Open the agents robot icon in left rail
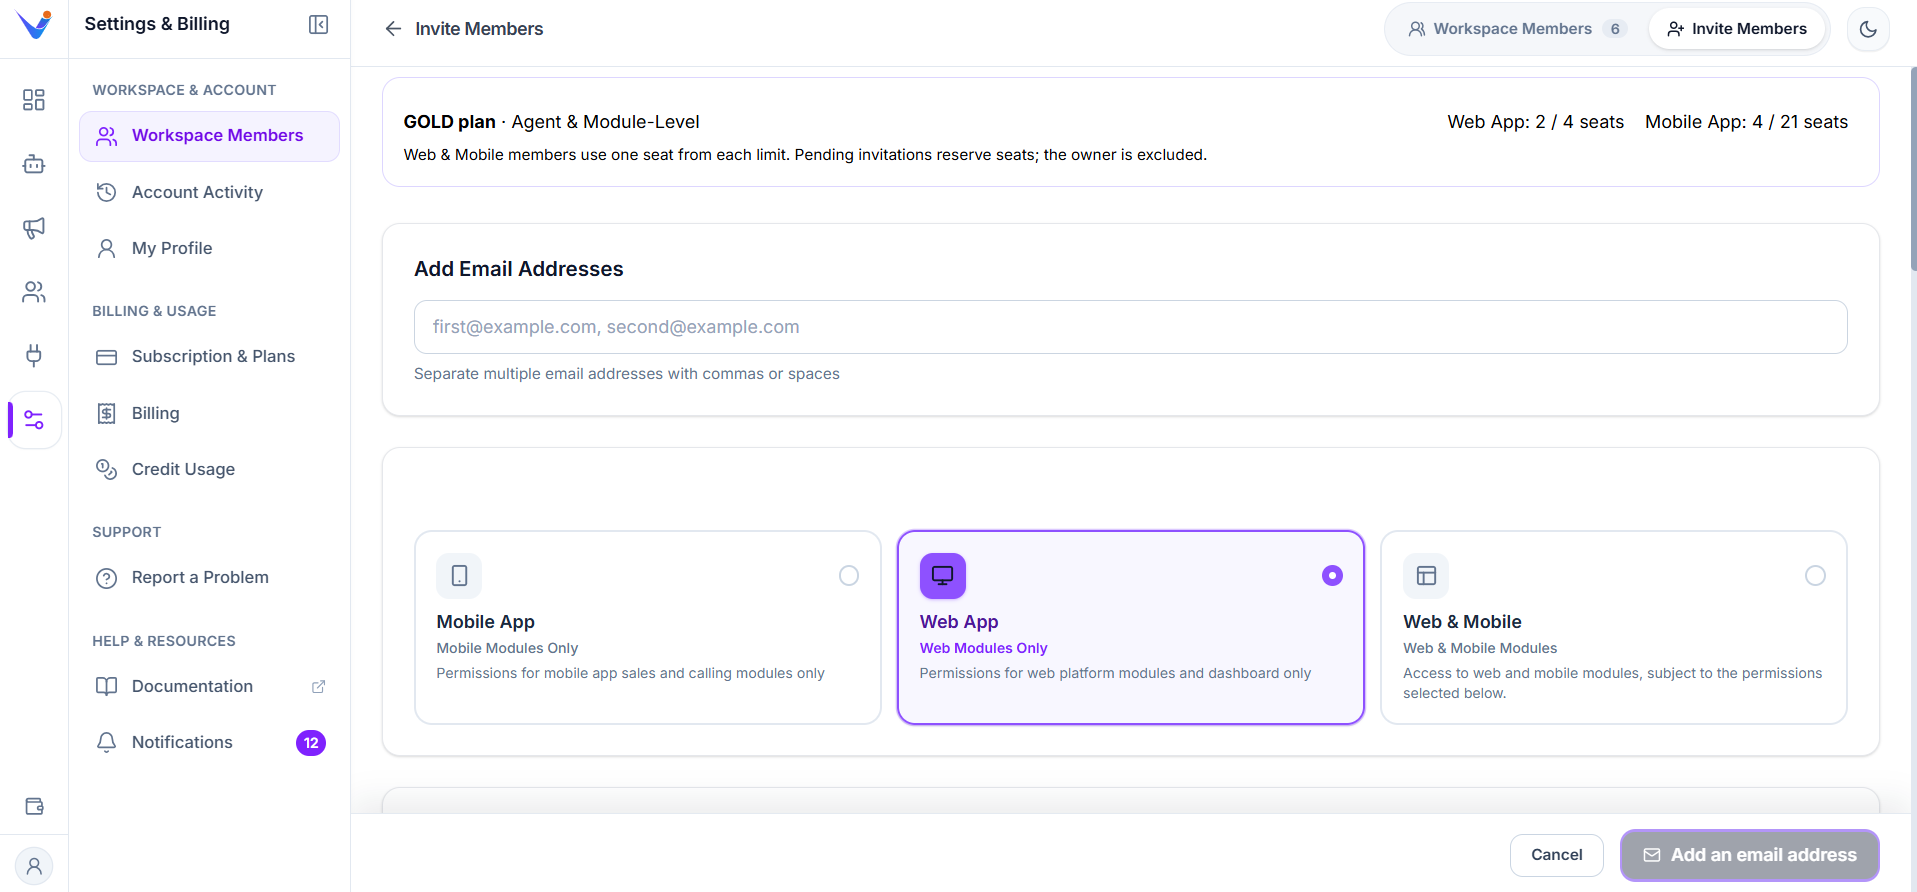This screenshot has height=892, width=1917. pyautogui.click(x=34, y=164)
